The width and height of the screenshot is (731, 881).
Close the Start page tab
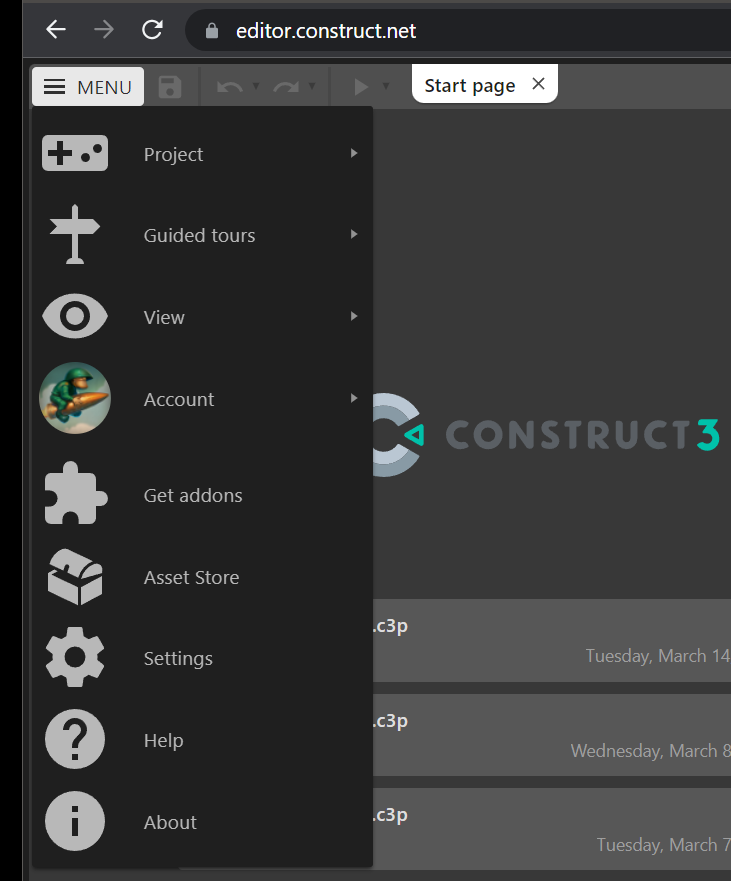[538, 84]
